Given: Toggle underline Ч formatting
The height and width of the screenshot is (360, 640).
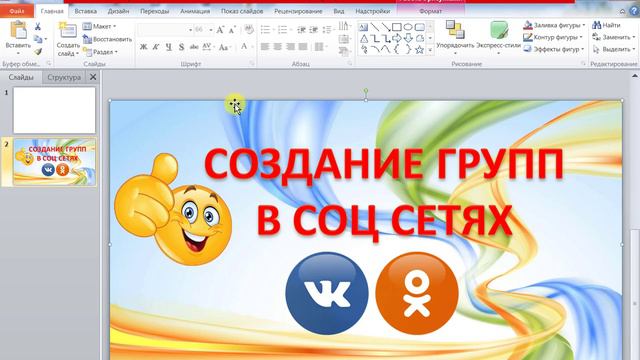Looking at the screenshot, I should pyautogui.click(x=169, y=47).
